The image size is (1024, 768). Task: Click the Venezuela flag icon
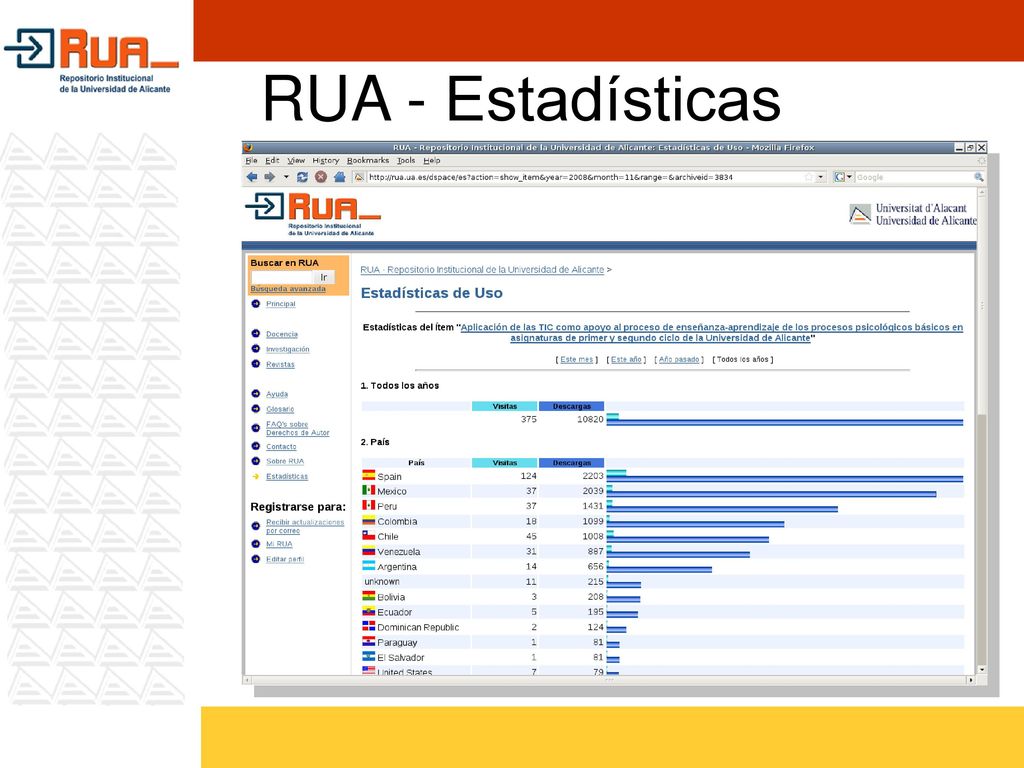coord(369,551)
